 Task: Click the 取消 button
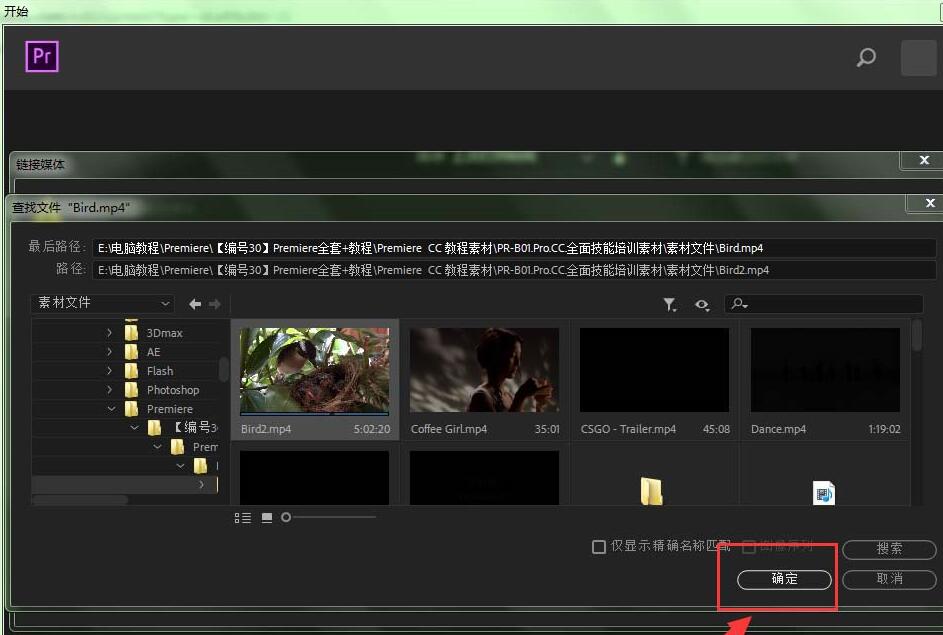[889, 579]
